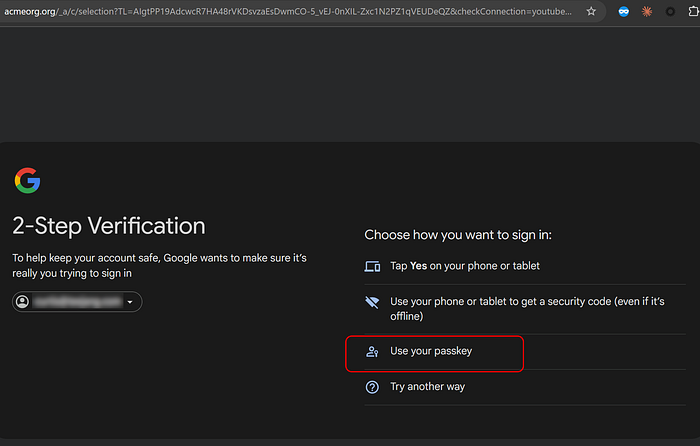Image resolution: width=700 pixels, height=446 pixels.
Task: Click the phone and tablet devices icon
Action: 372,267
